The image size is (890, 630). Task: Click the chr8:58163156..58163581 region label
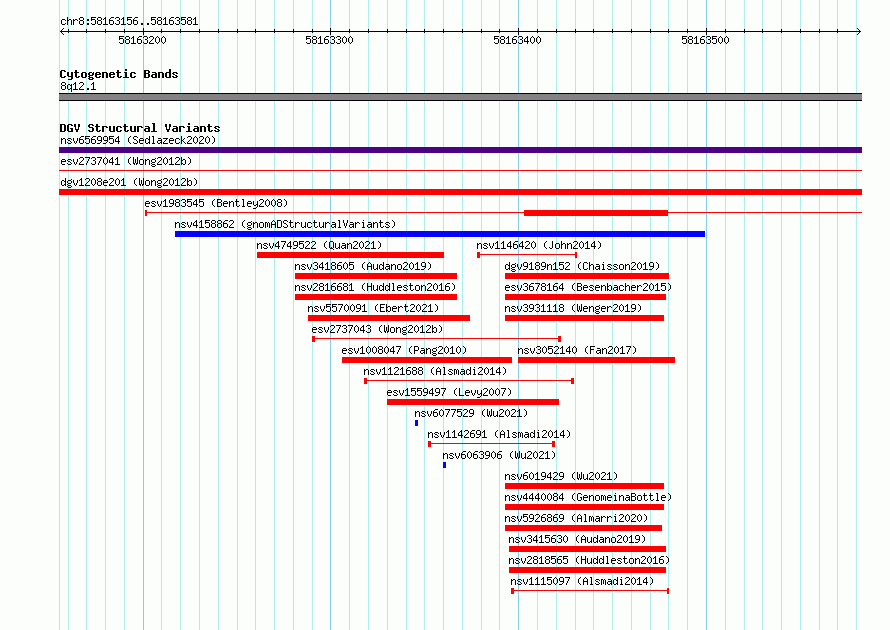pos(129,22)
